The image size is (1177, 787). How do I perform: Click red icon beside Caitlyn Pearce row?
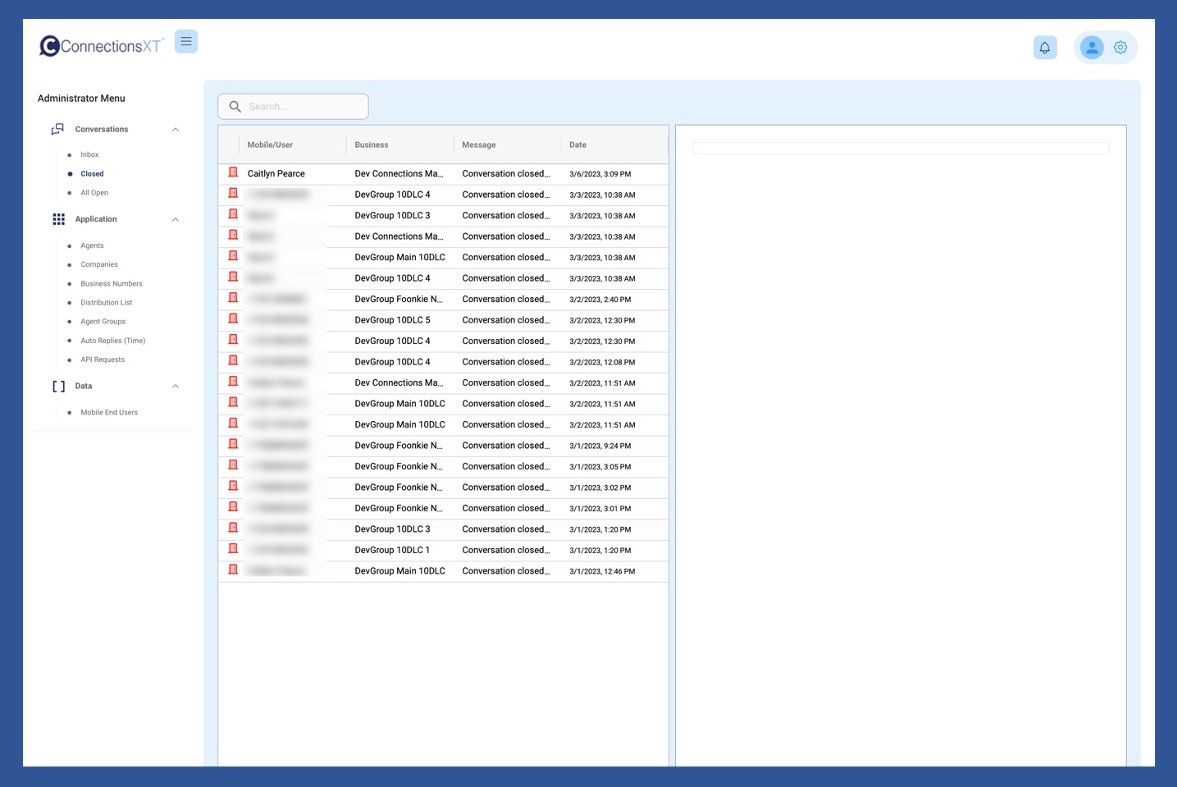point(233,173)
